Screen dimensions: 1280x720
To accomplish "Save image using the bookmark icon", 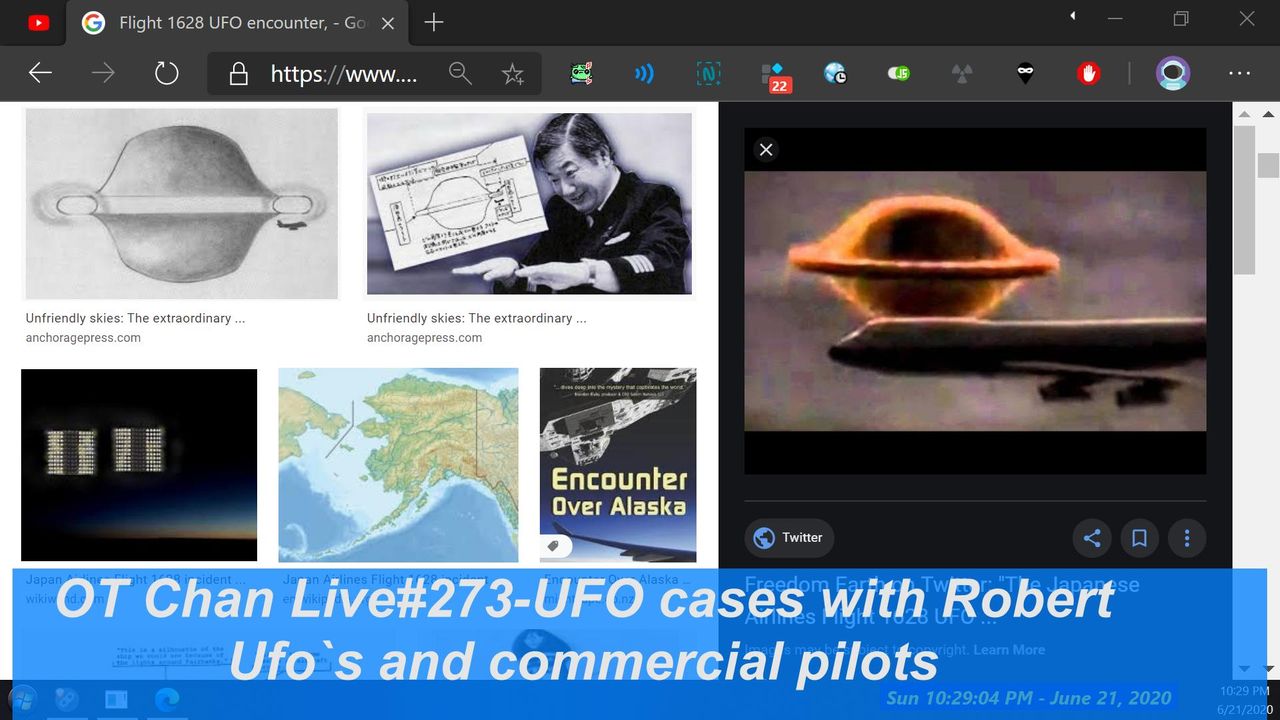I will (x=1139, y=538).
